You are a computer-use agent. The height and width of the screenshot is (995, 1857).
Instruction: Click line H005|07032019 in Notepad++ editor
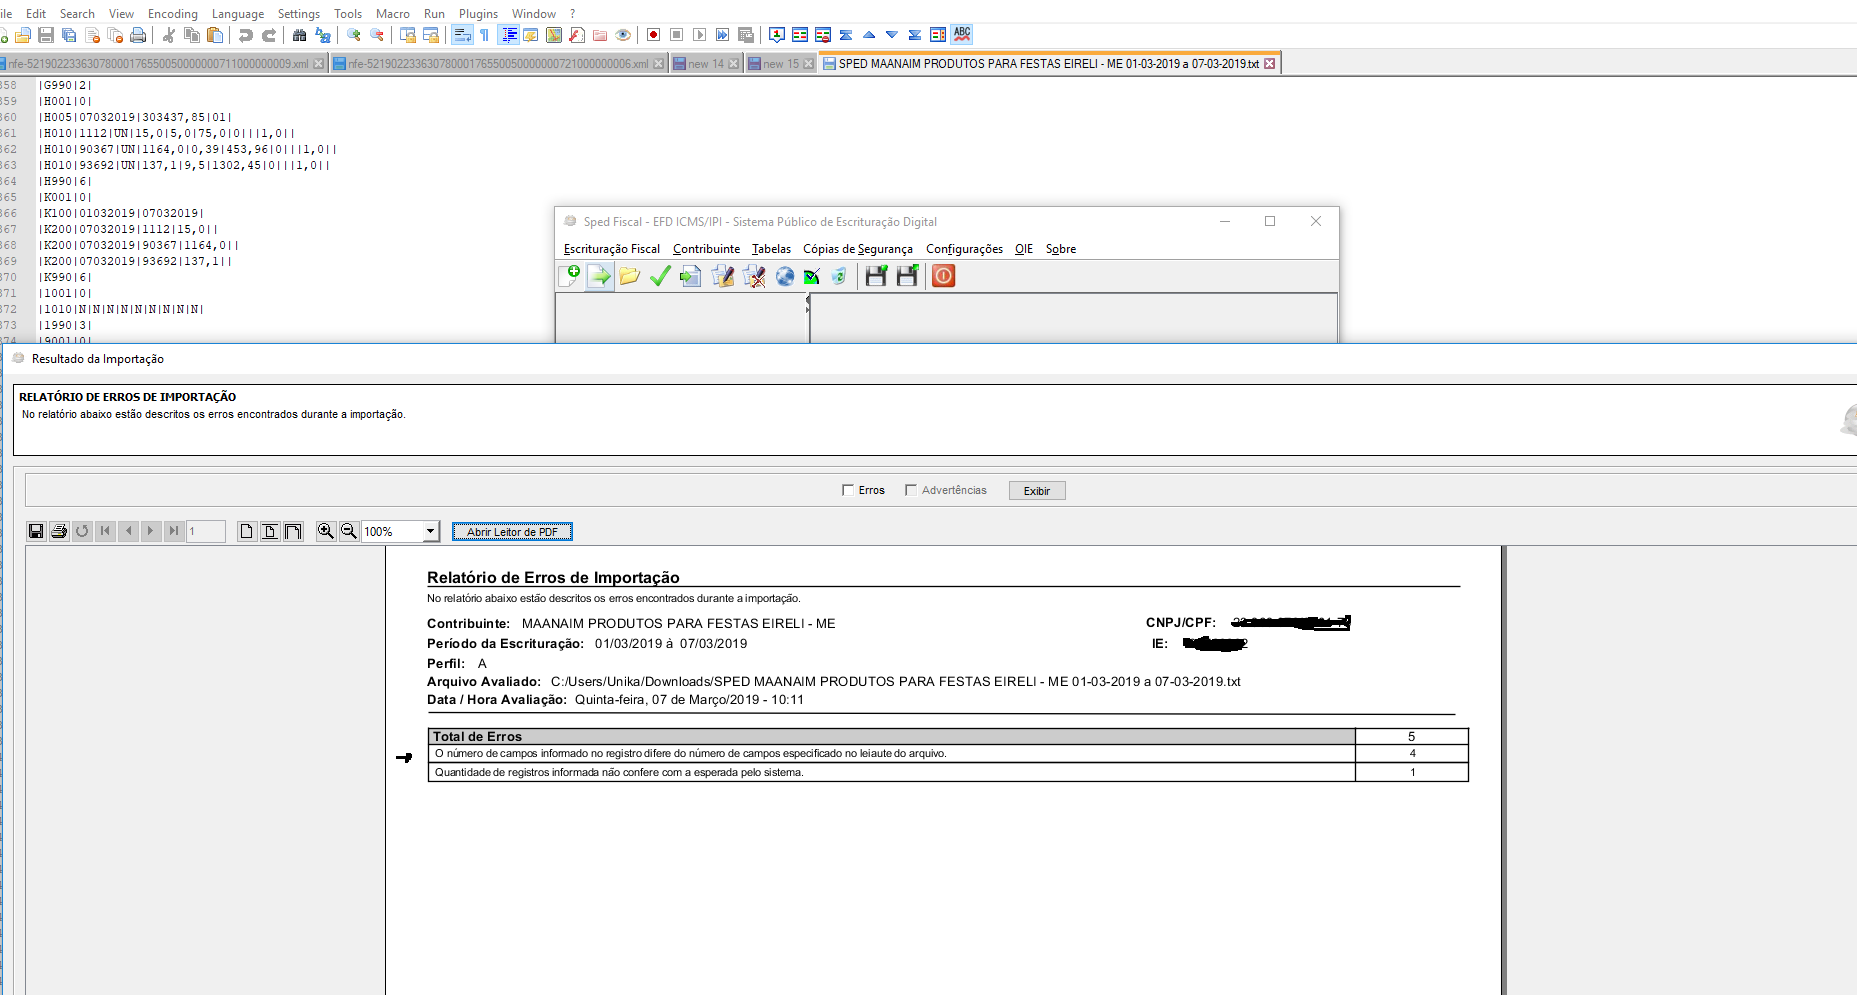pyautogui.click(x=135, y=117)
